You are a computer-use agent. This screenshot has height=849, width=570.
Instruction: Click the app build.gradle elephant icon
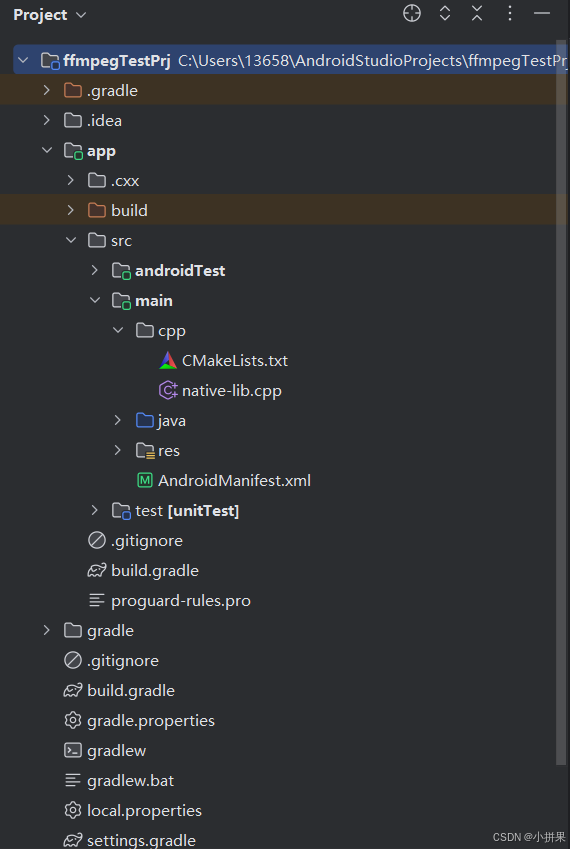tap(96, 571)
